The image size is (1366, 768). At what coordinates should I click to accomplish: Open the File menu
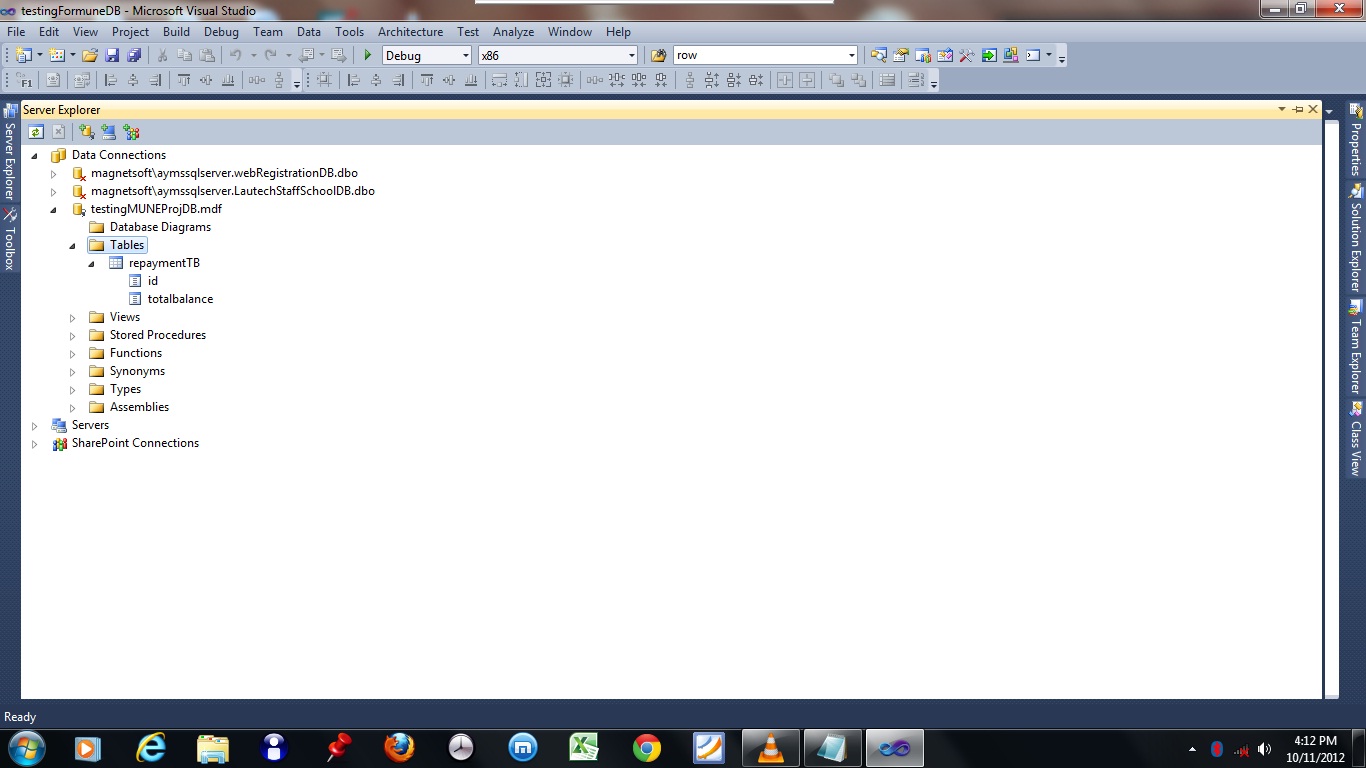(16, 32)
